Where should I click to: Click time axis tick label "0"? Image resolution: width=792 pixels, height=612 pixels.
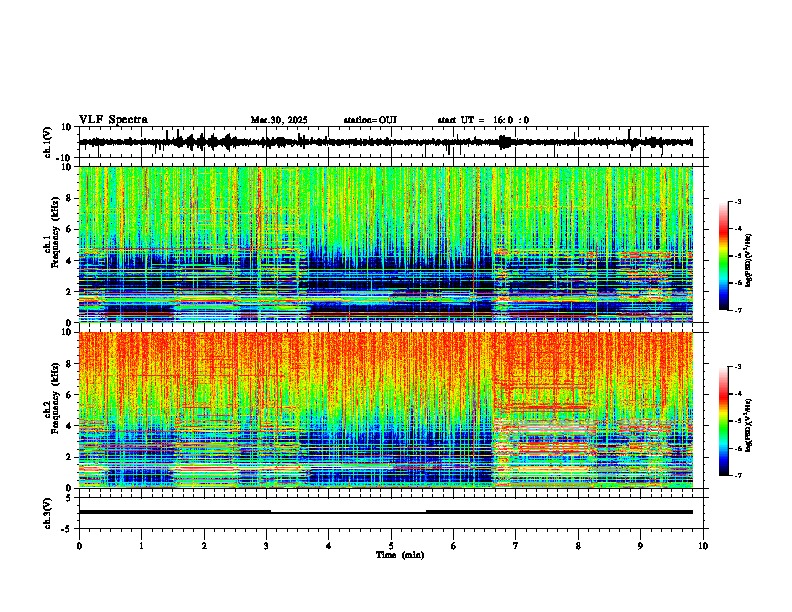click(79, 546)
